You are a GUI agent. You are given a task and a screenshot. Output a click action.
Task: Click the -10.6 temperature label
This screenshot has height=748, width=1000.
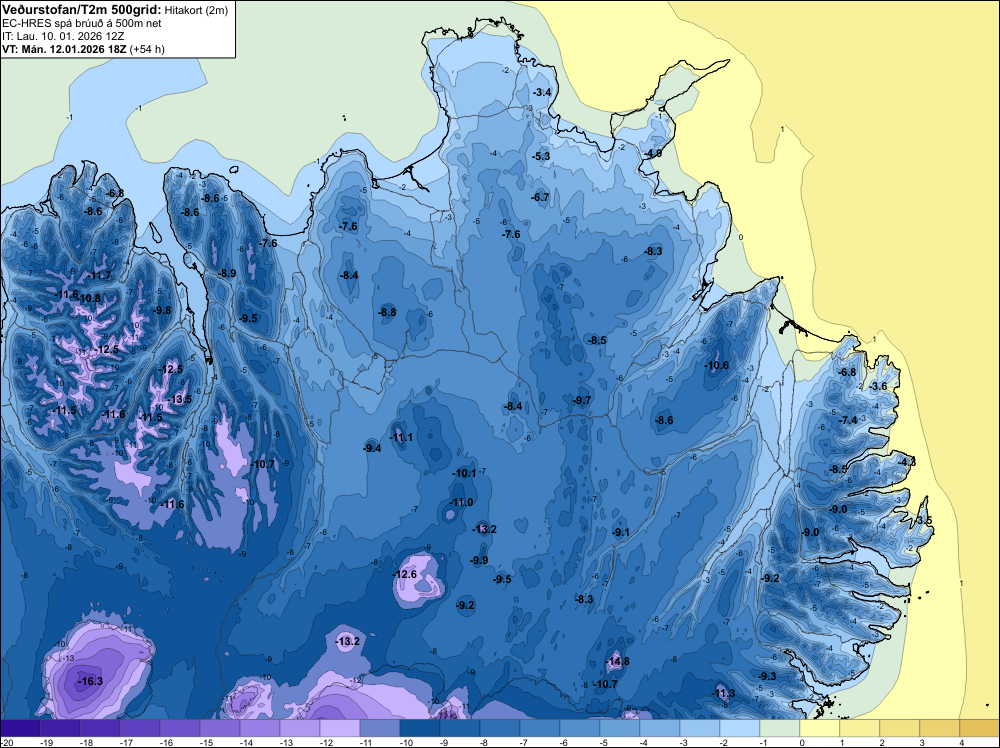point(716,365)
